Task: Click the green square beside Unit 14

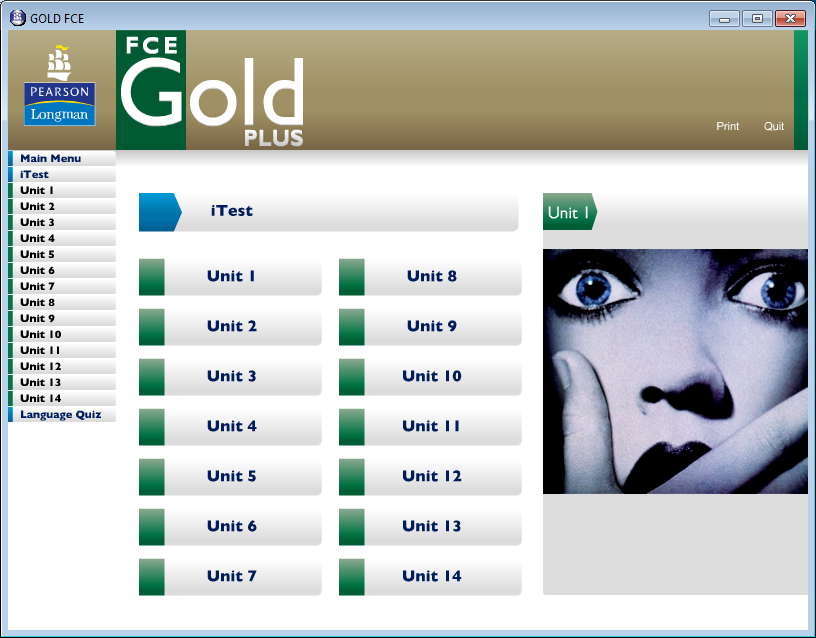Action: pos(352,577)
